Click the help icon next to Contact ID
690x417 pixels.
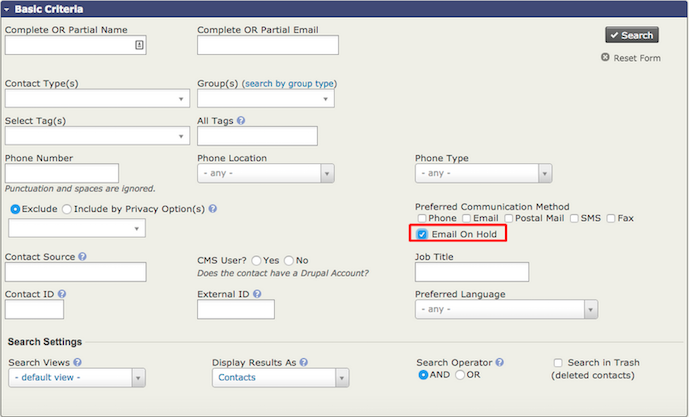[x=62, y=294]
